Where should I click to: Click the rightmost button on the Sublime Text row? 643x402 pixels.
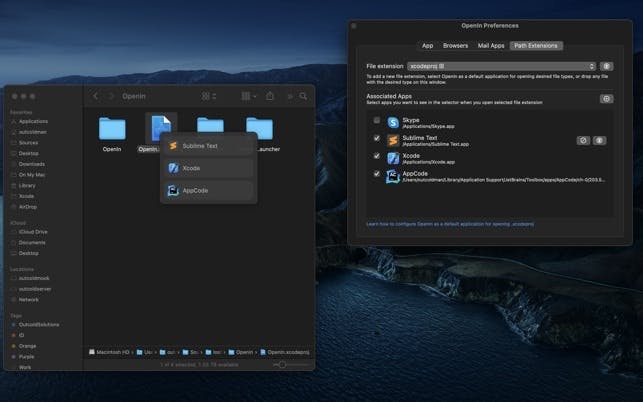[599, 141]
